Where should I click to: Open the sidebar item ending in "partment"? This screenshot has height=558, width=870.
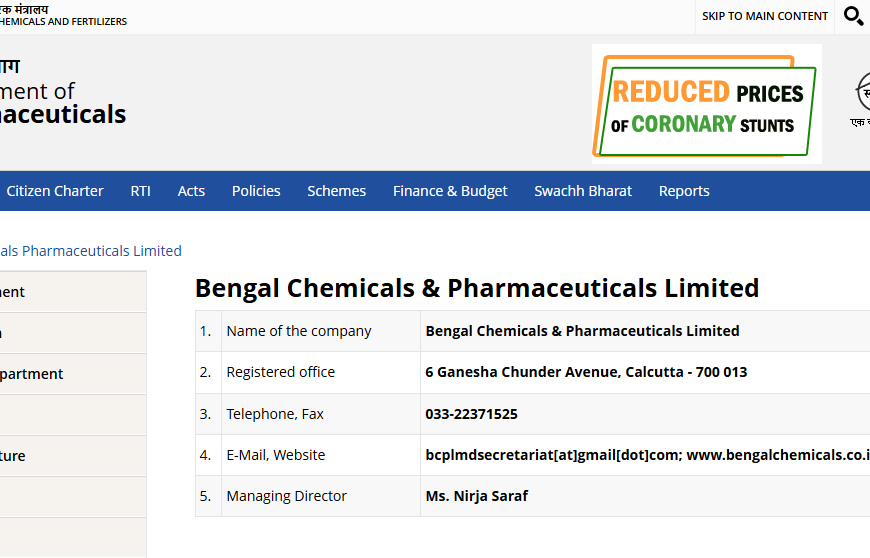click(73, 374)
